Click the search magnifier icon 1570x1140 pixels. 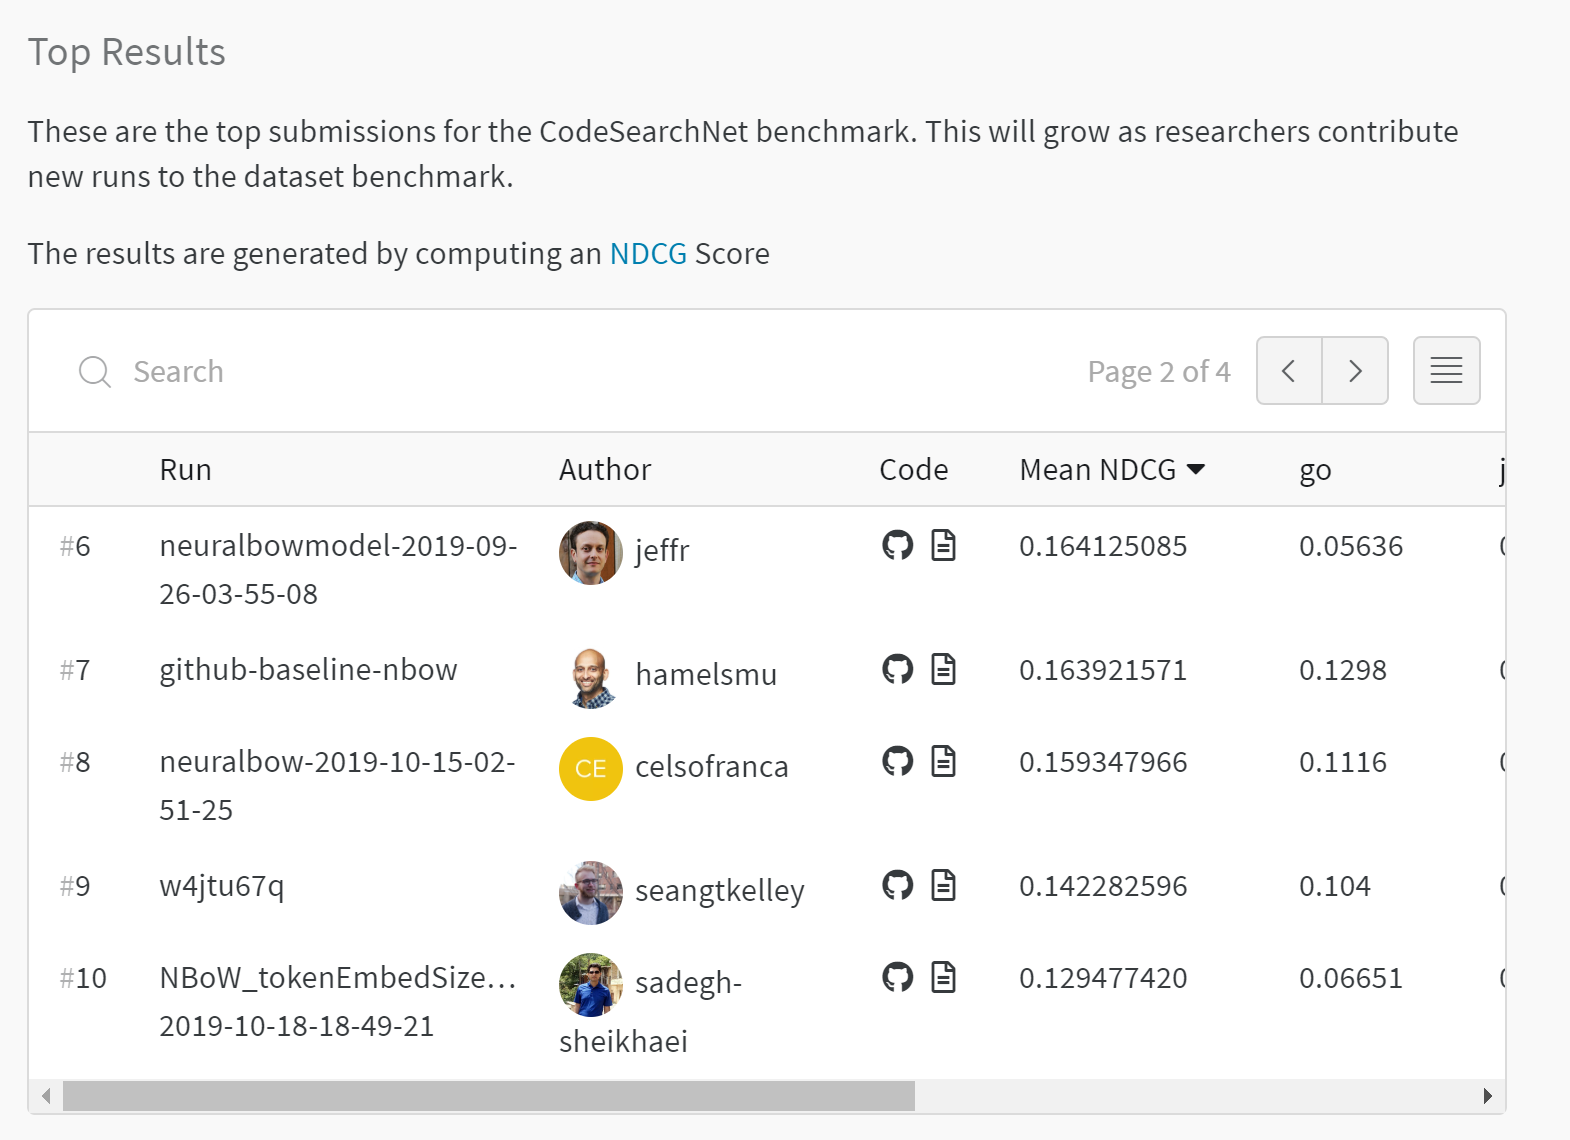(x=95, y=371)
